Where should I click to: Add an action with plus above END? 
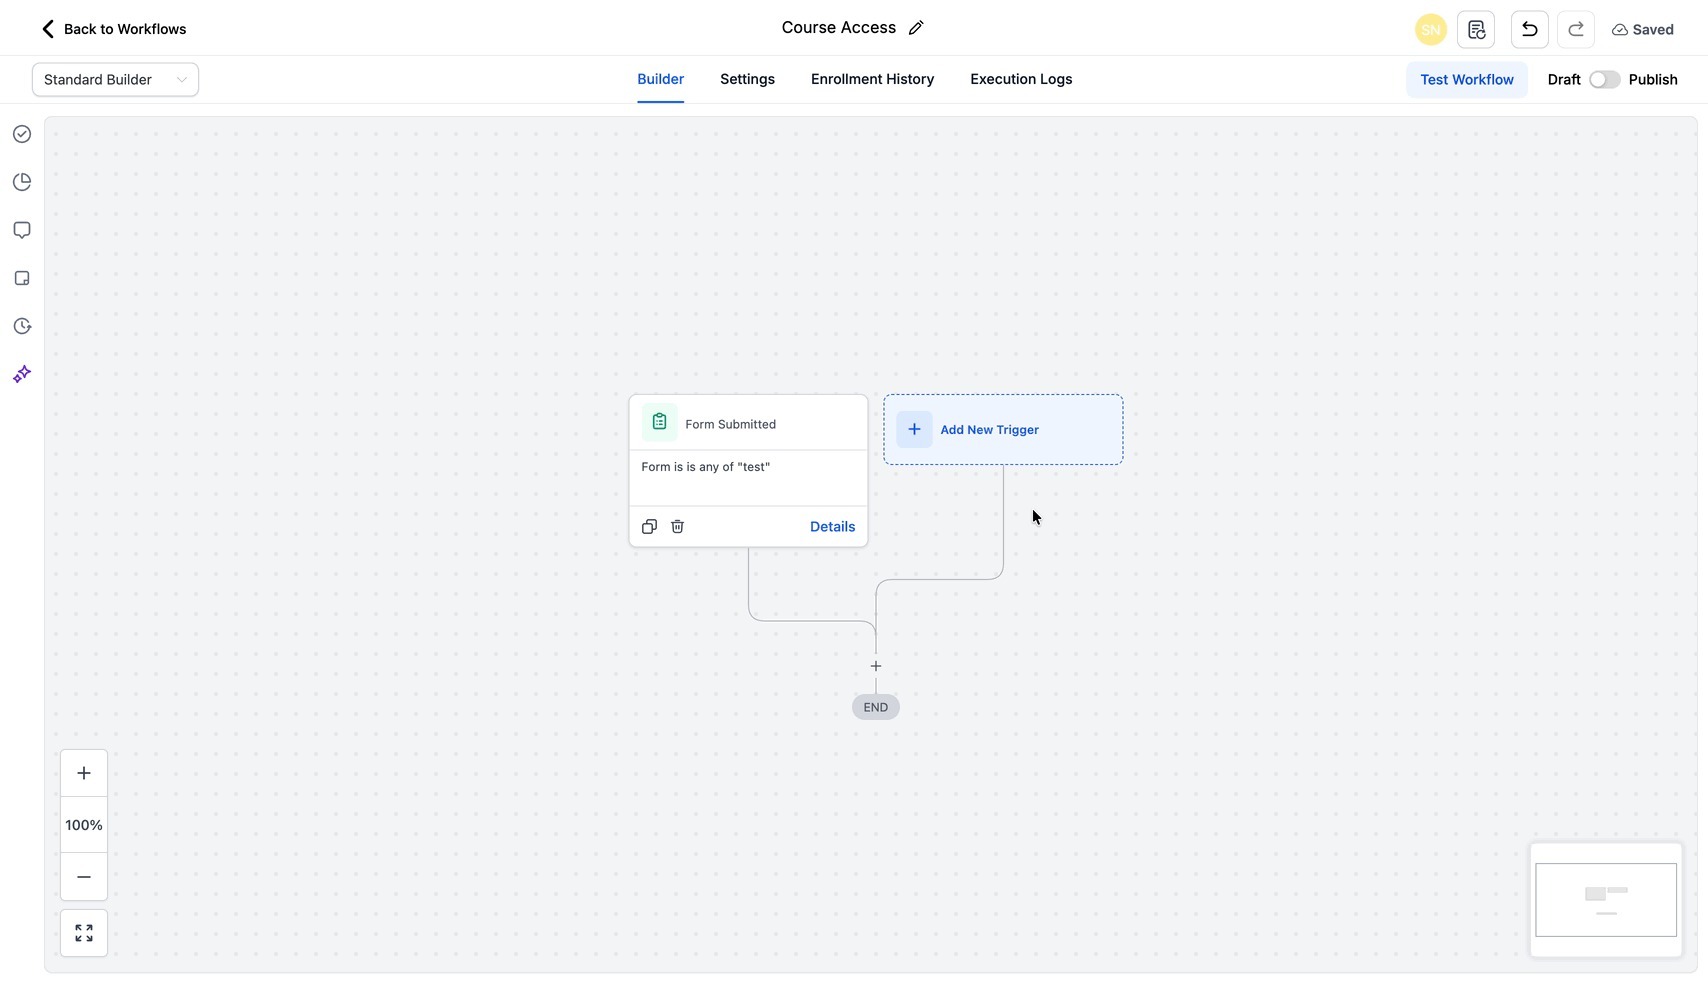click(x=876, y=666)
